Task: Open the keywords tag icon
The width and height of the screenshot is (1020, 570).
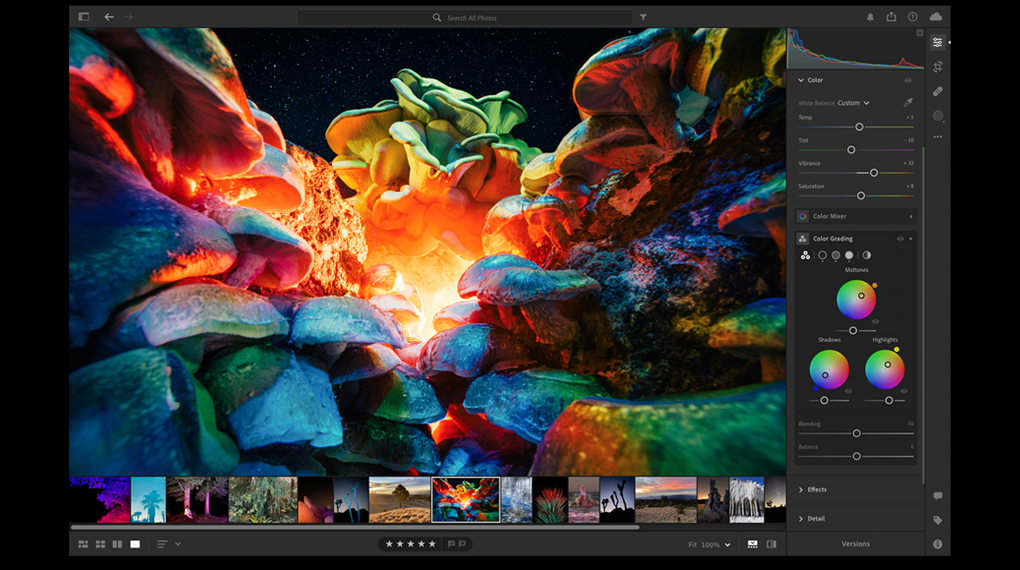Action: point(937,520)
